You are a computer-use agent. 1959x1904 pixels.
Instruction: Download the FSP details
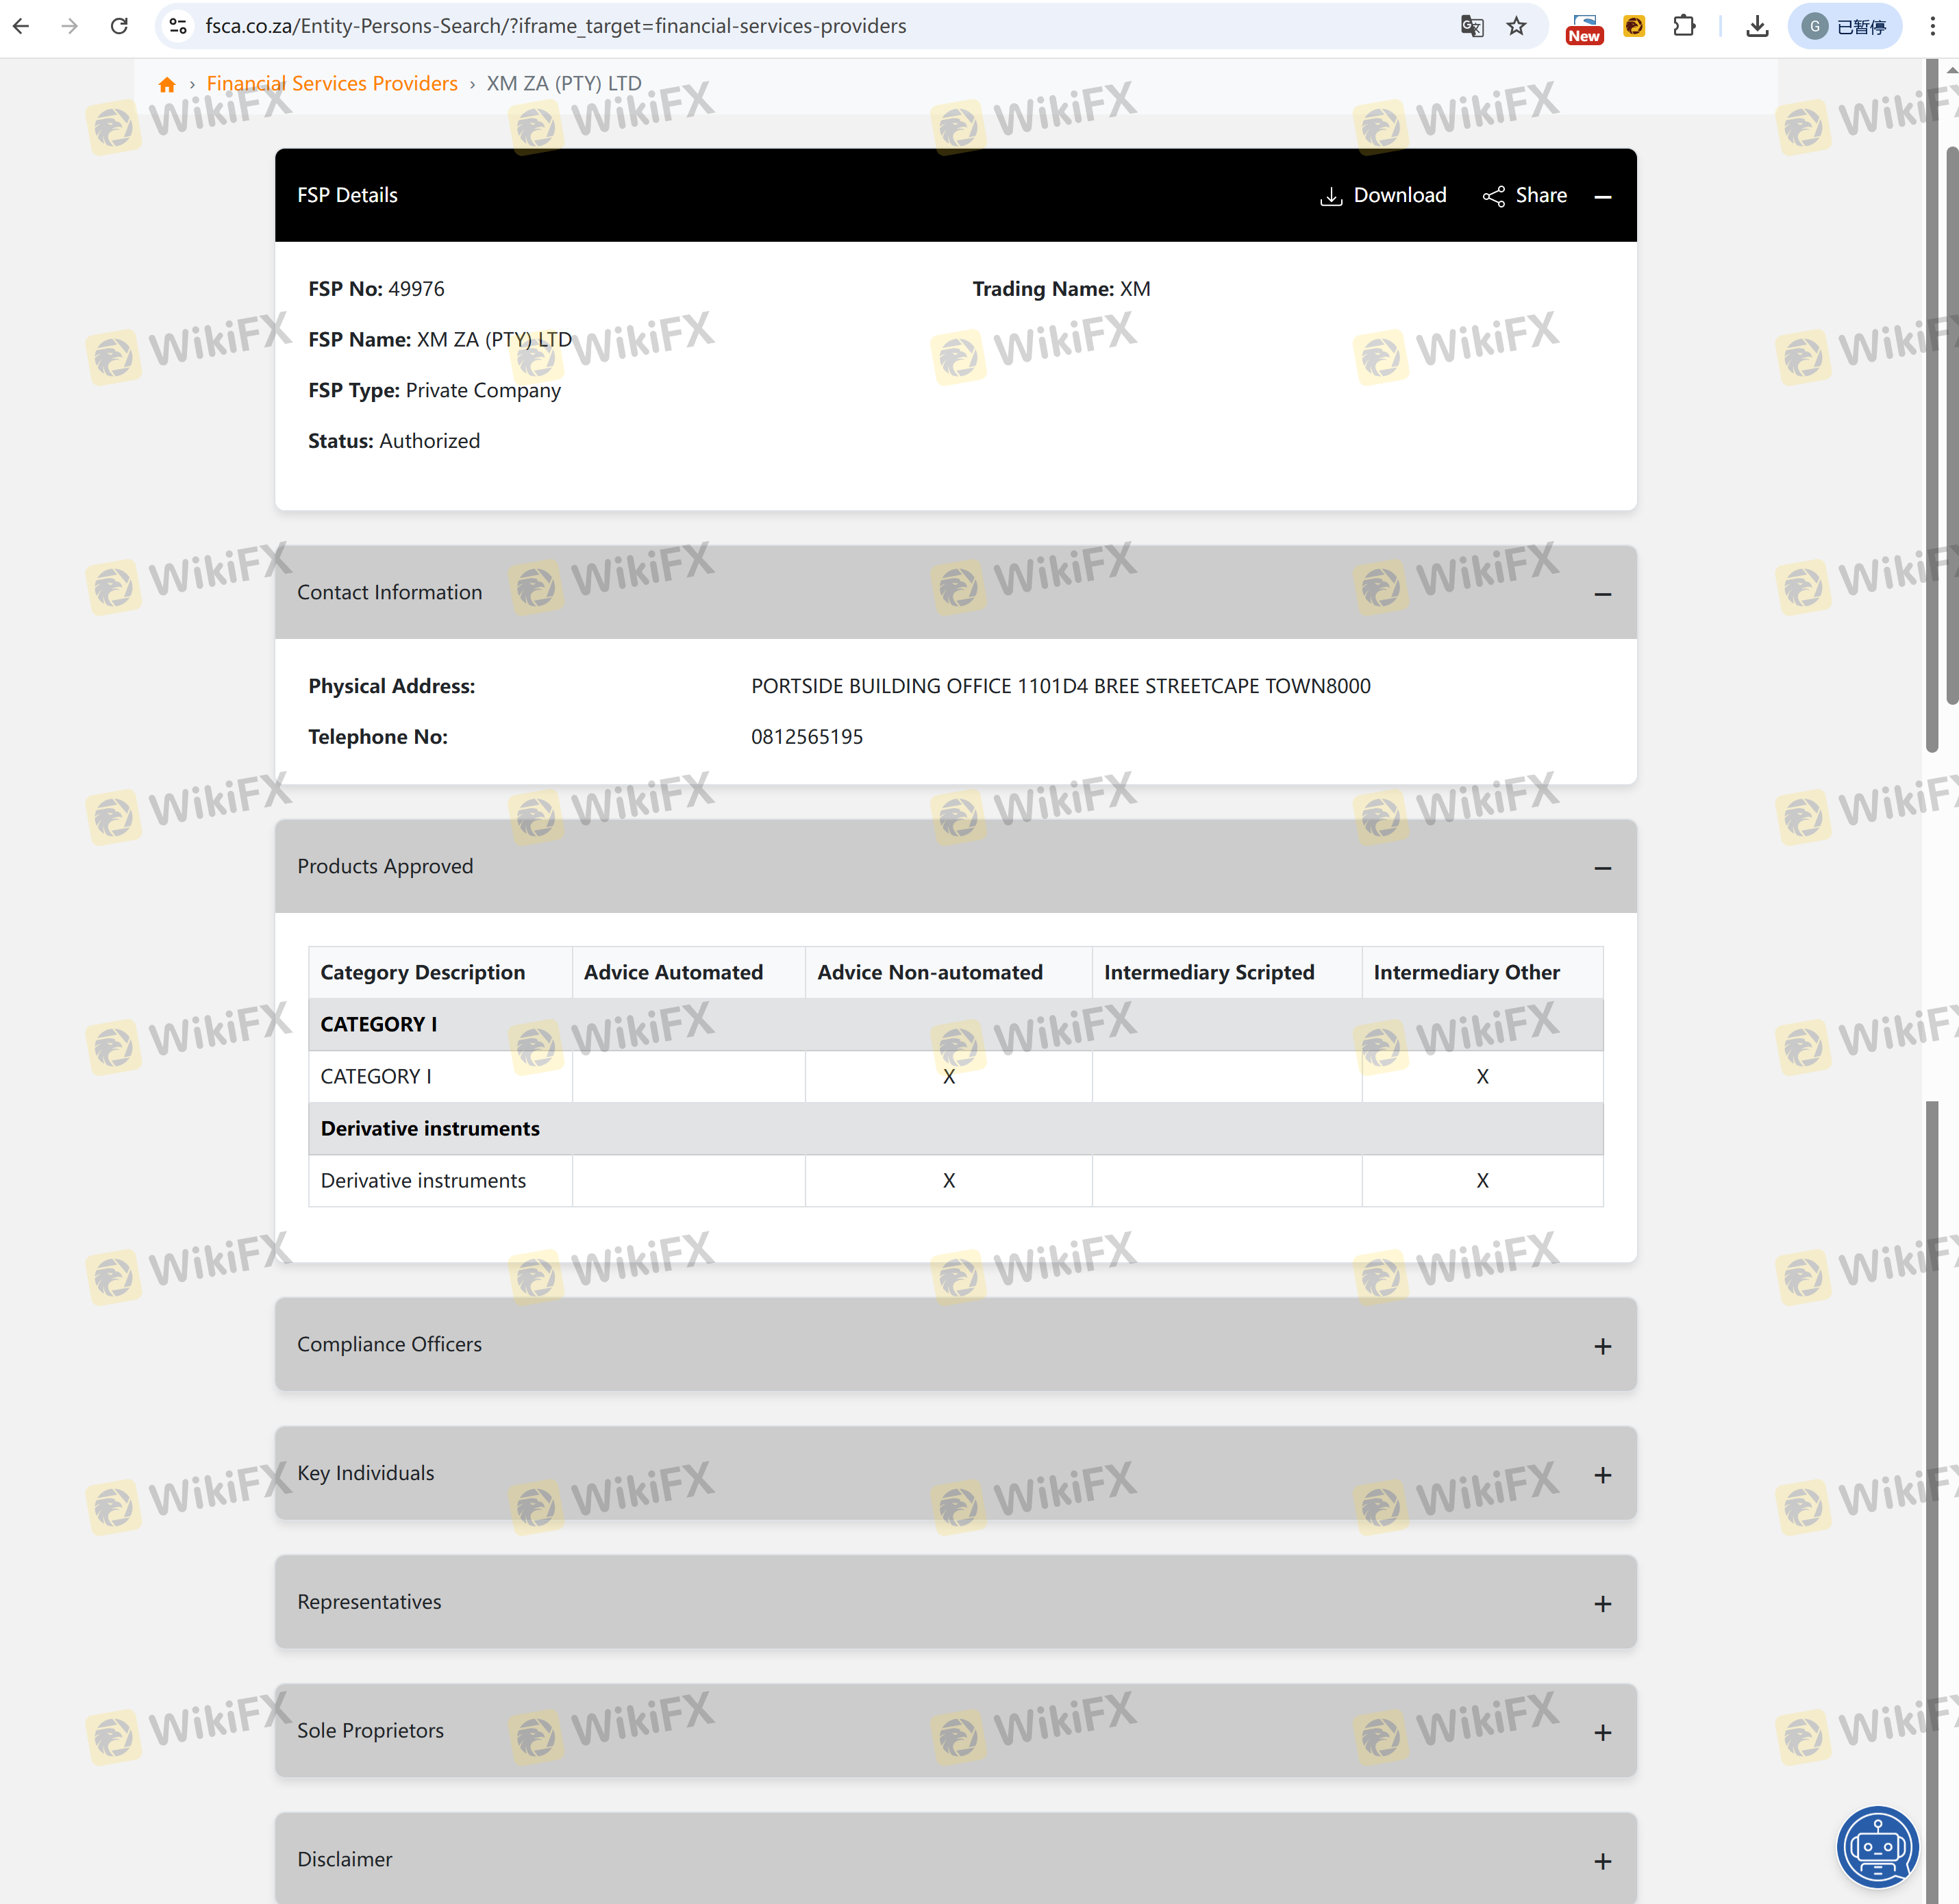tap(1383, 195)
